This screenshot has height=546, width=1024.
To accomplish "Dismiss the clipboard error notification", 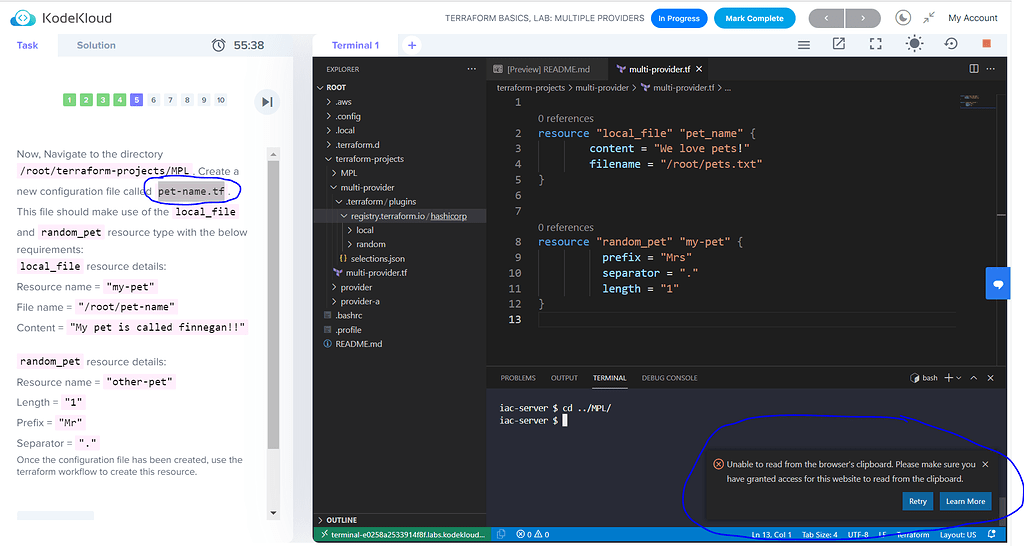I will click(x=985, y=464).
